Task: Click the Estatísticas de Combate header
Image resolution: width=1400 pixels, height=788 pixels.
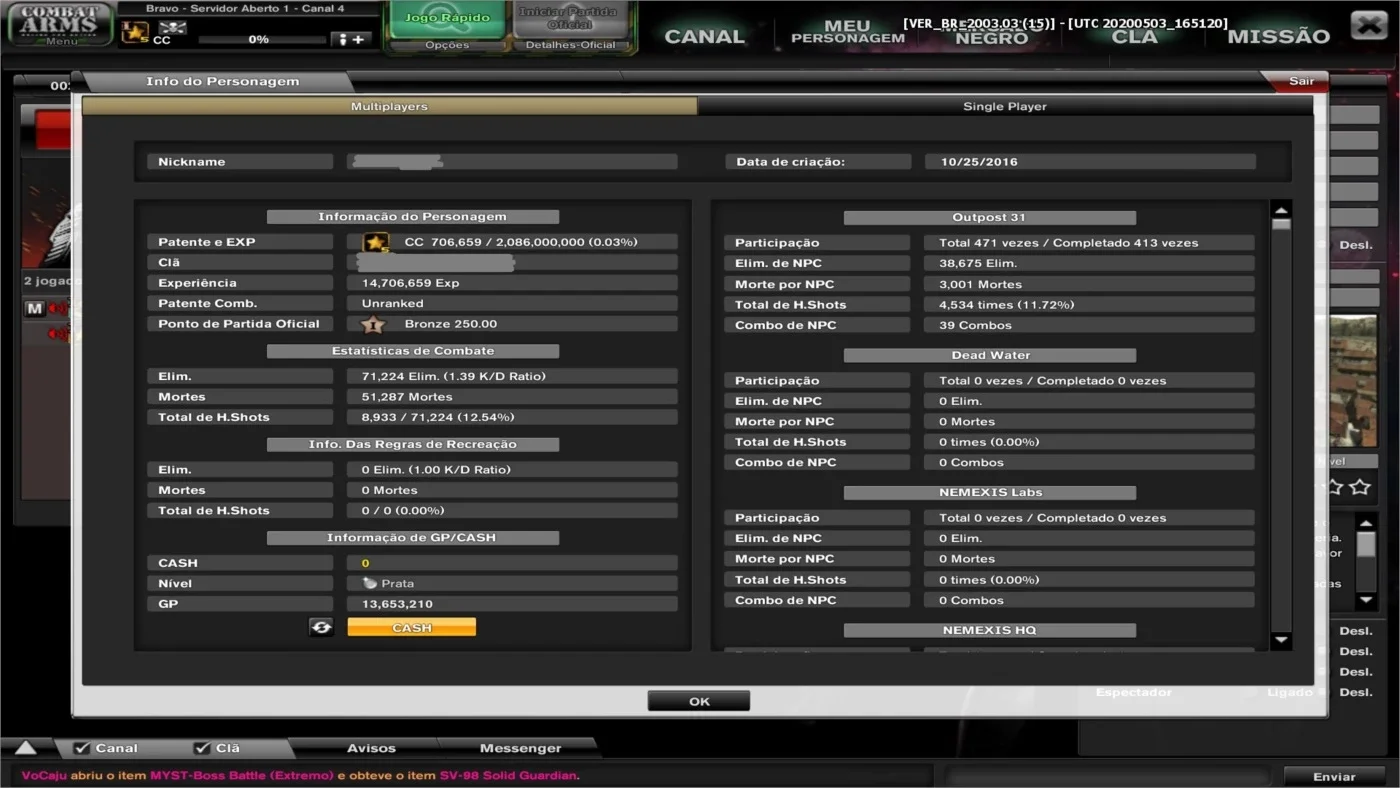Action: click(x=412, y=351)
